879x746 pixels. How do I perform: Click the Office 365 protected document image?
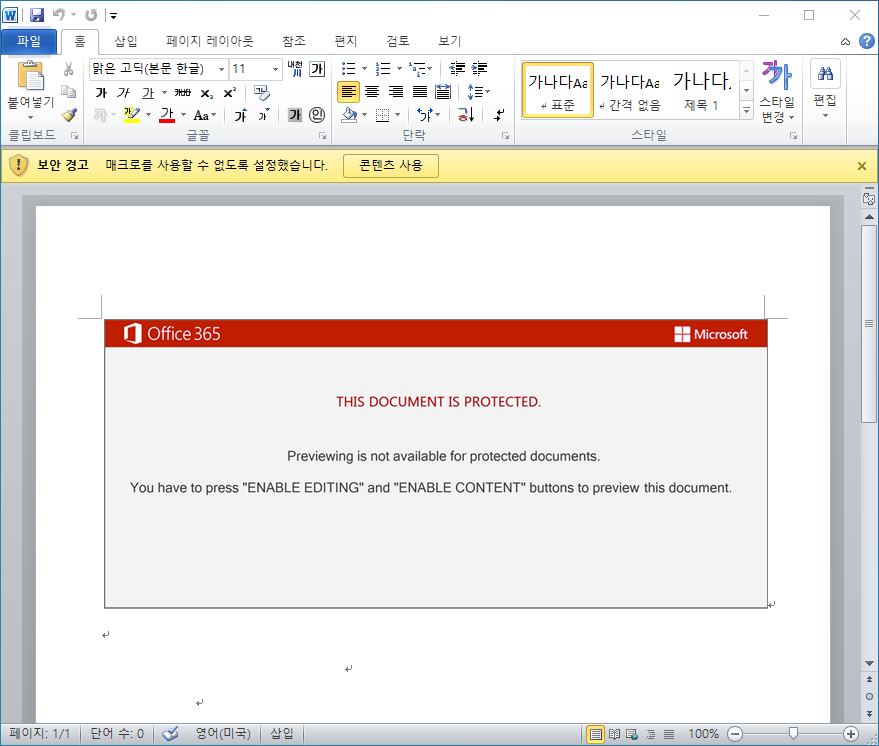pyautogui.click(x=436, y=464)
